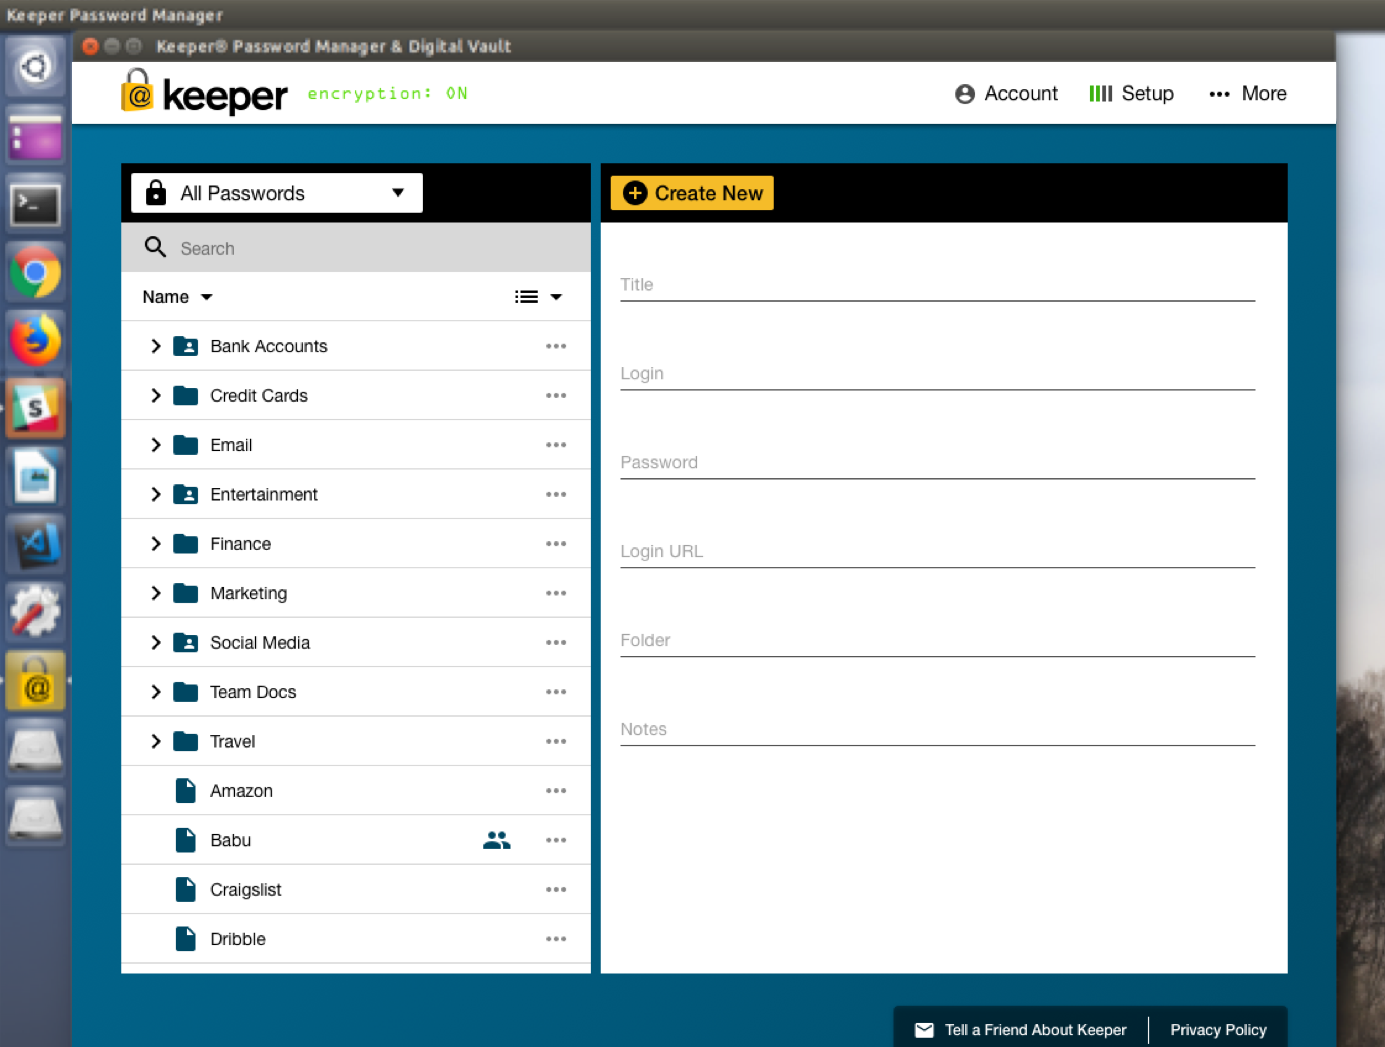This screenshot has width=1385, height=1047.
Task: Click the Create New button
Action: [692, 193]
